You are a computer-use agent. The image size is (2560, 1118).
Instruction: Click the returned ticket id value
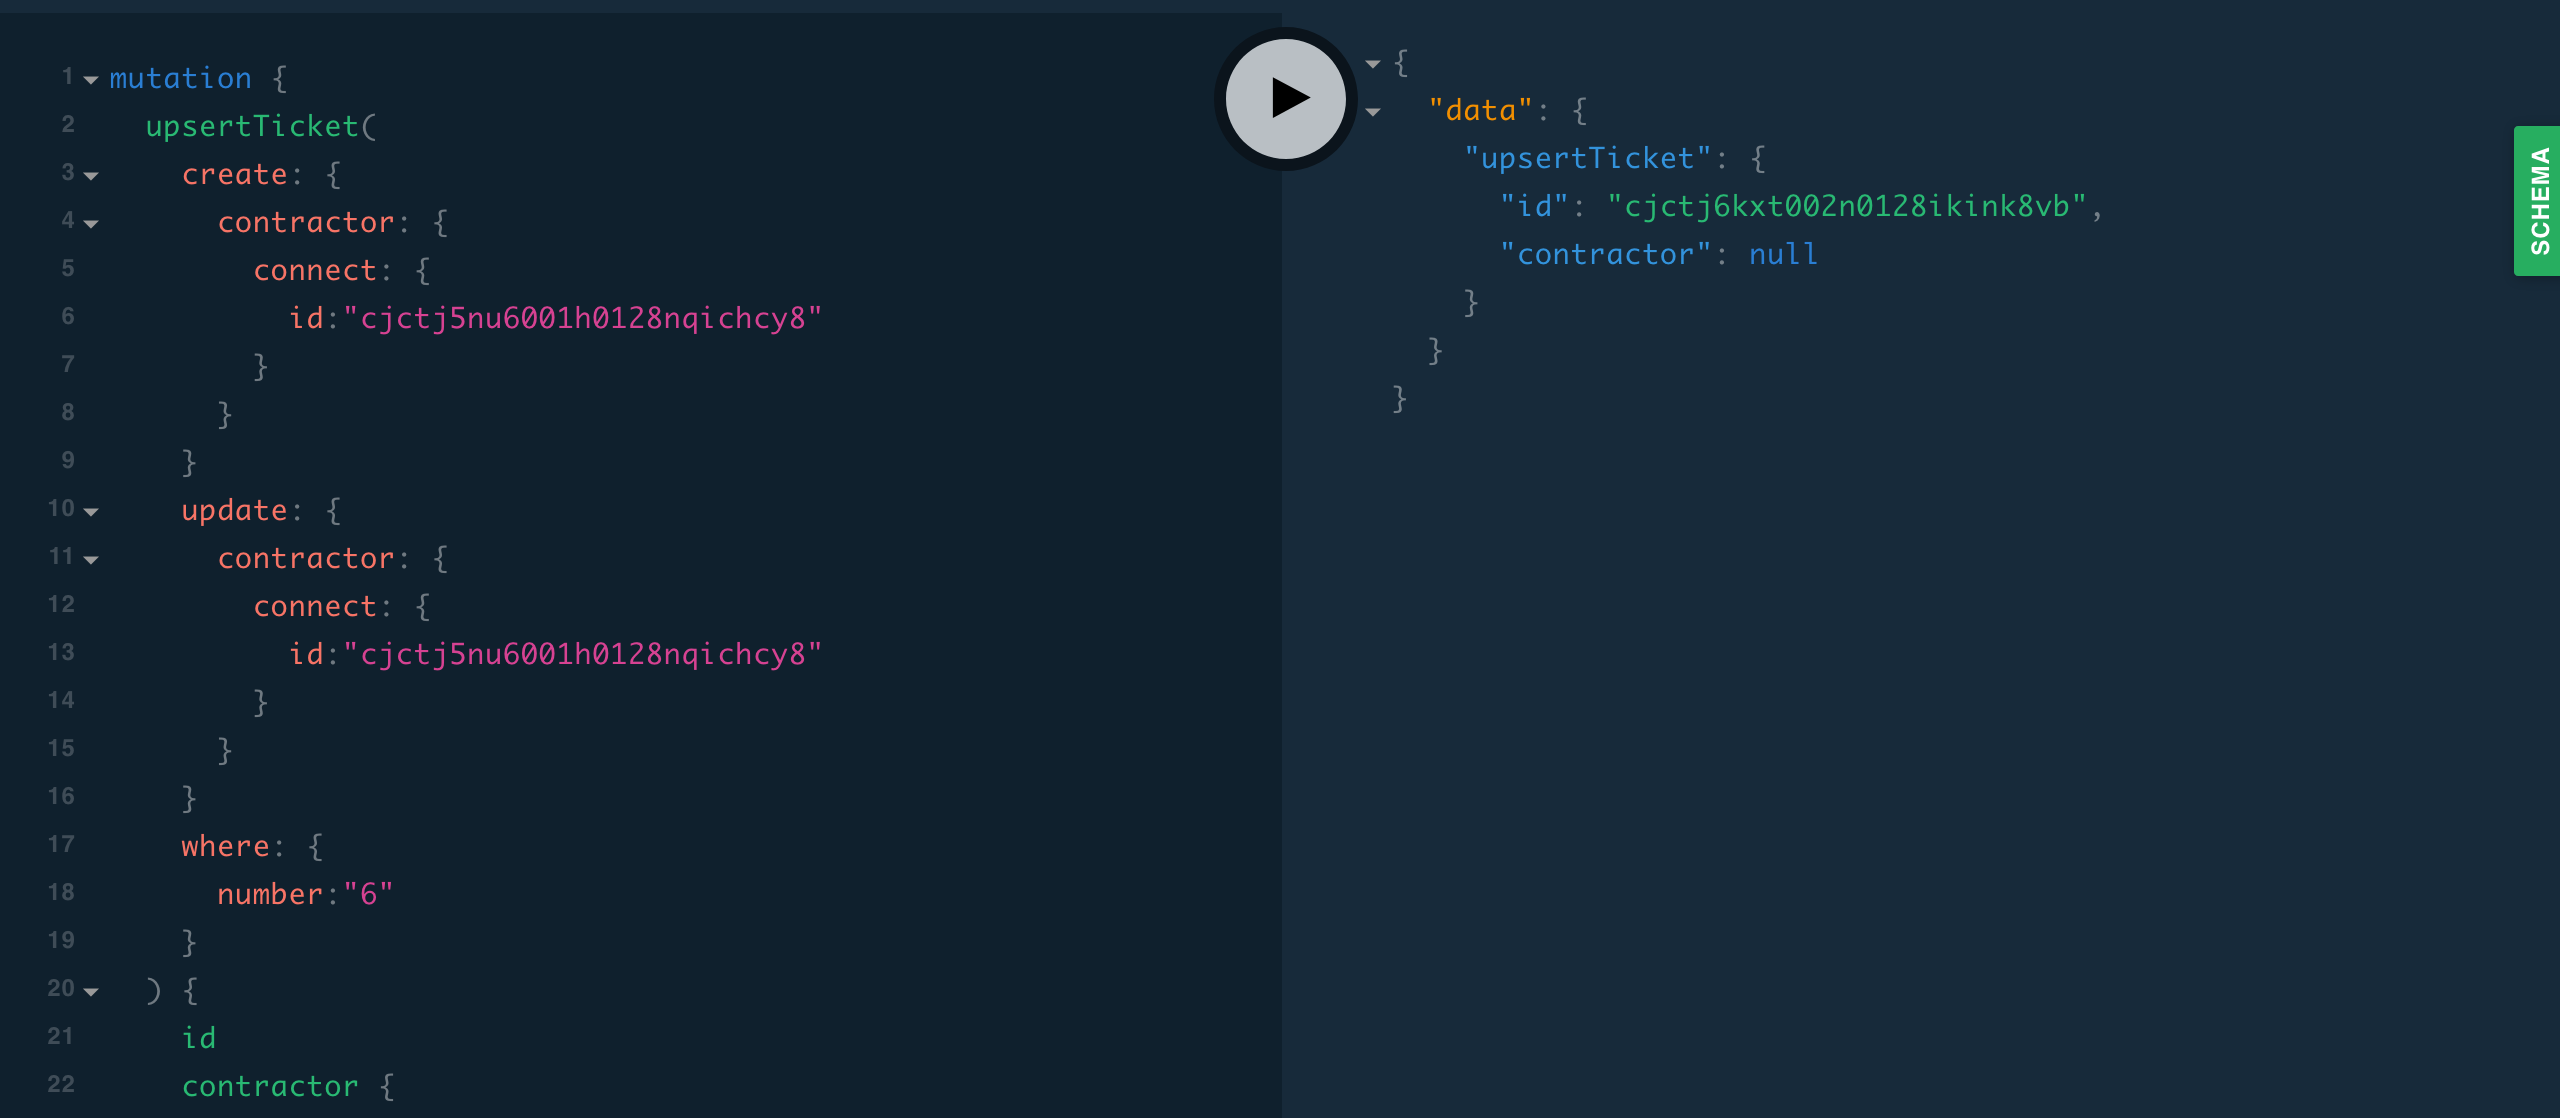(x=1846, y=206)
